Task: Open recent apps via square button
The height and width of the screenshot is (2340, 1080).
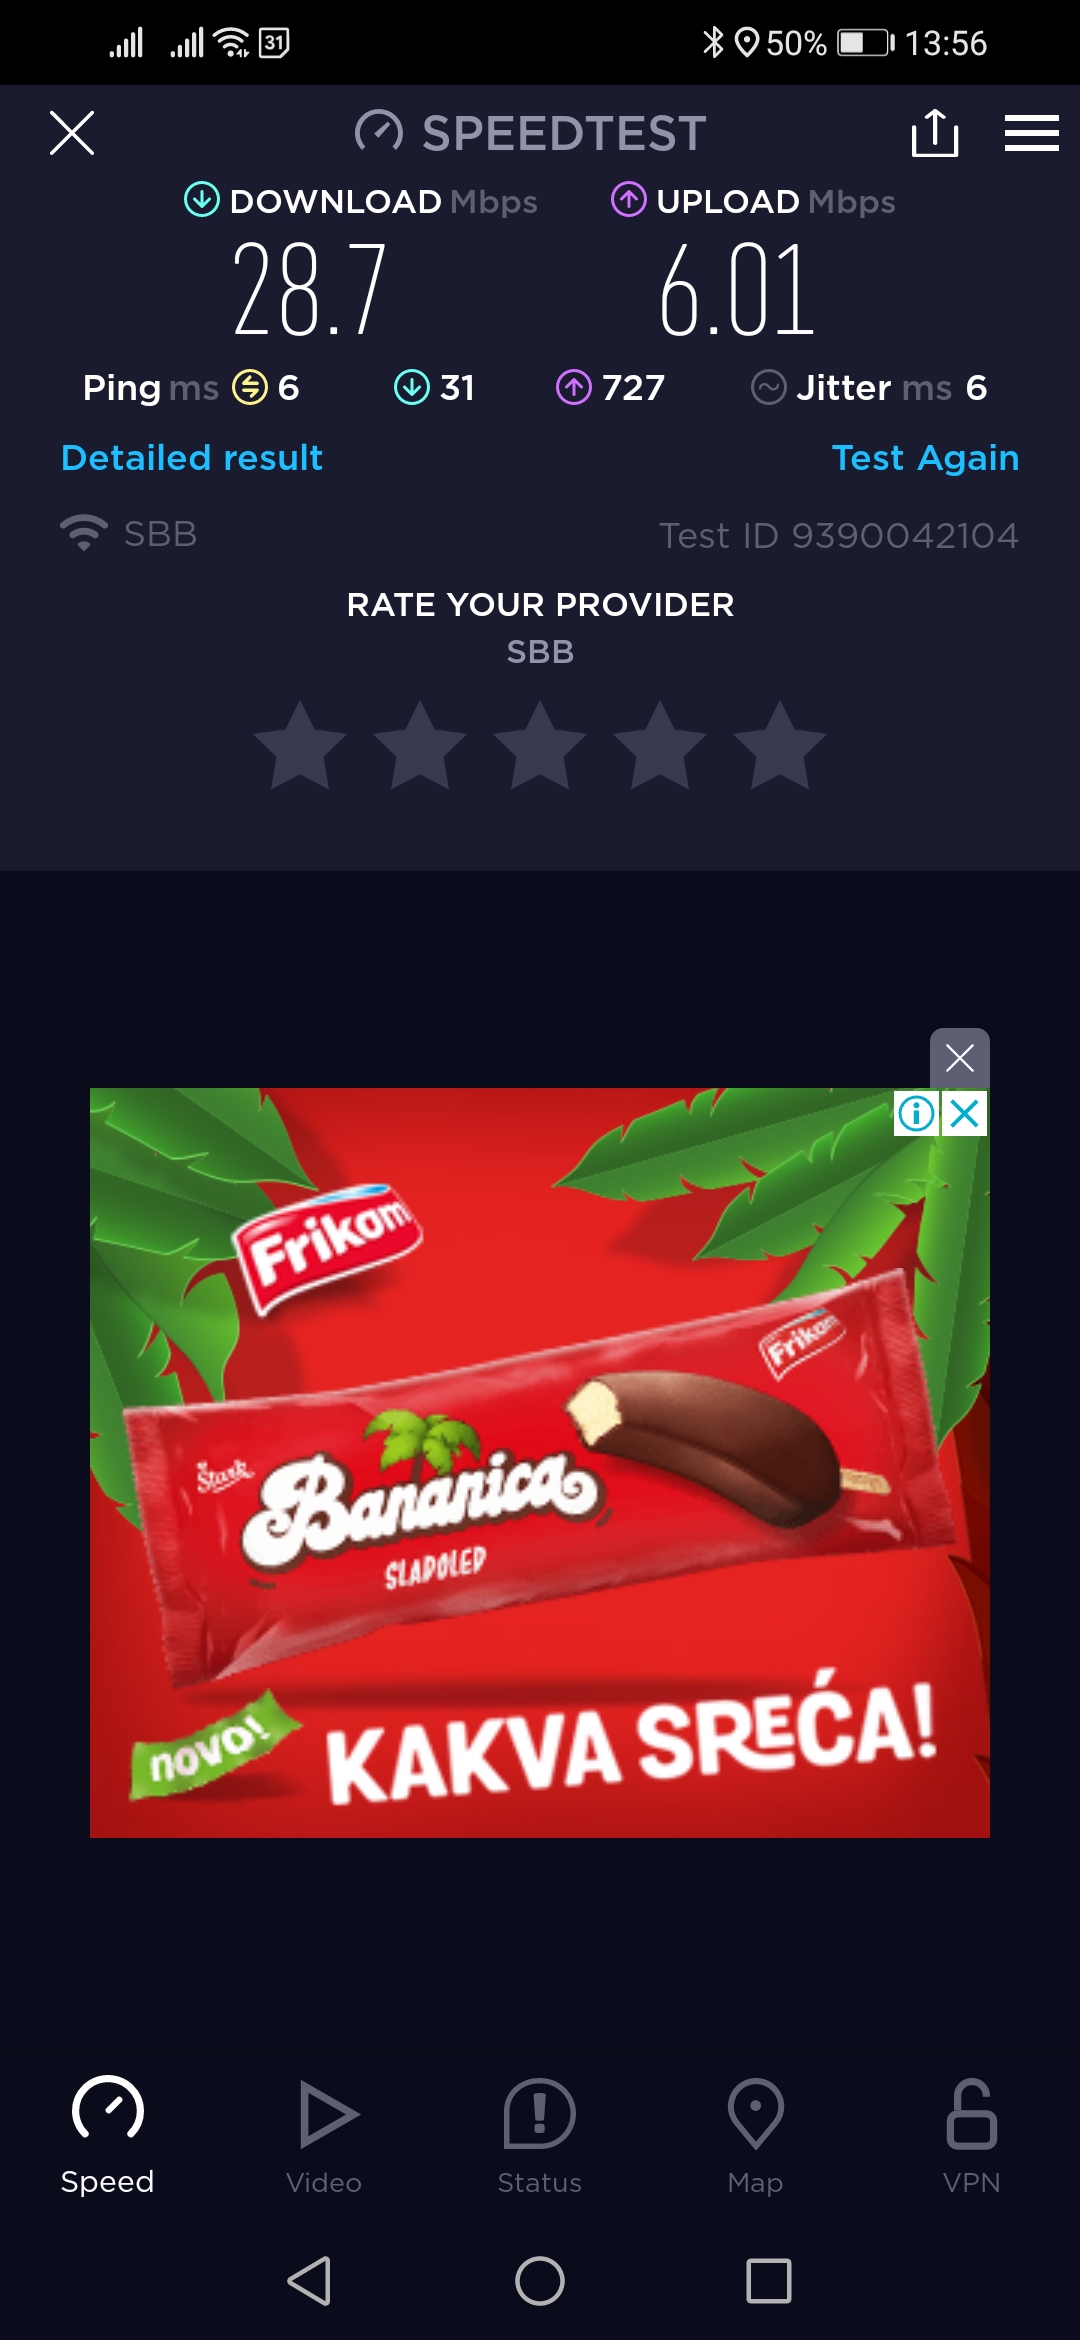Action: pos(769,2281)
